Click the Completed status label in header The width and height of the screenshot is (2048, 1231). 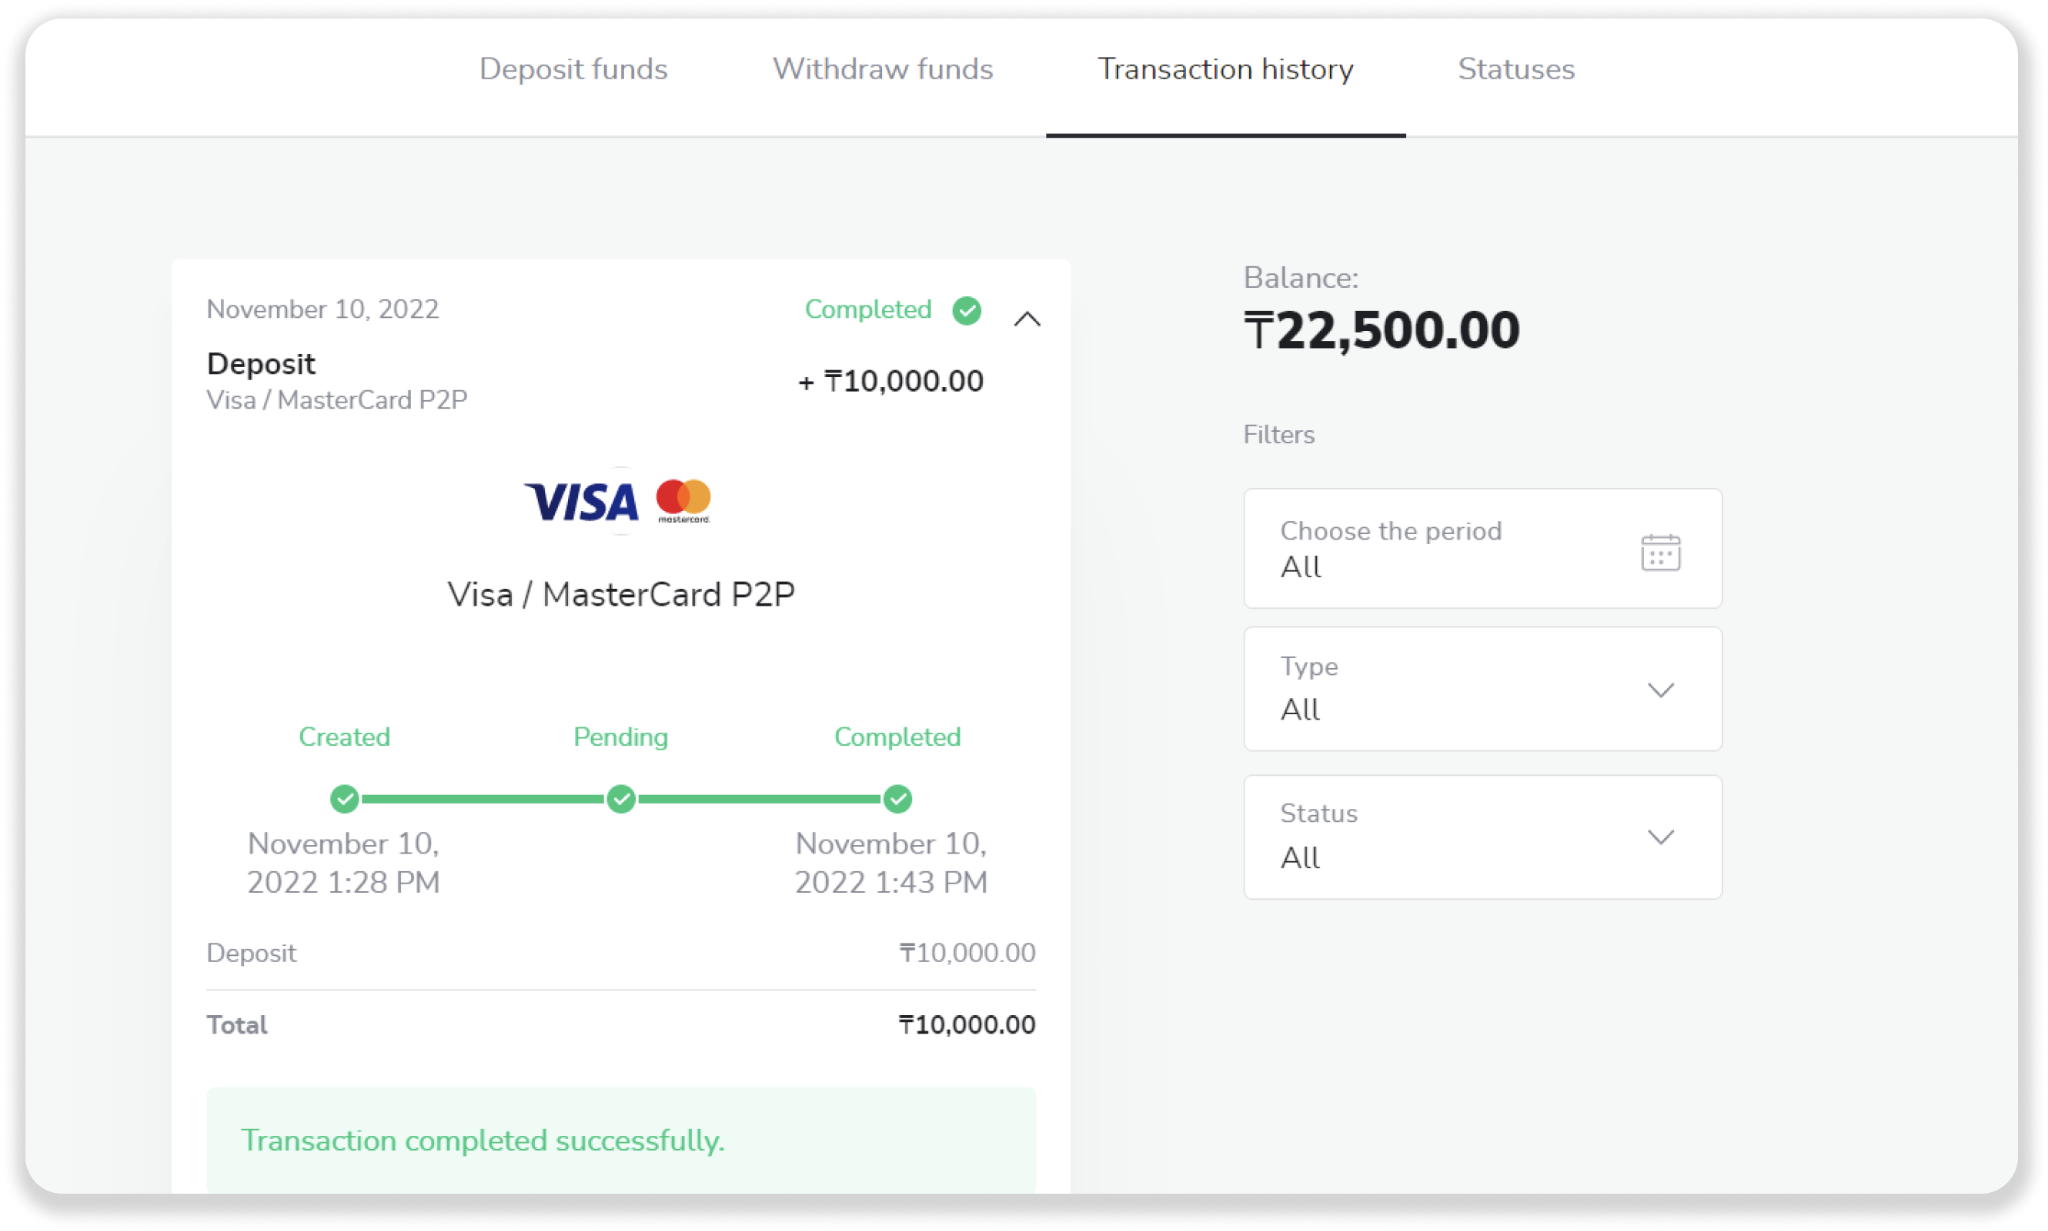867,310
